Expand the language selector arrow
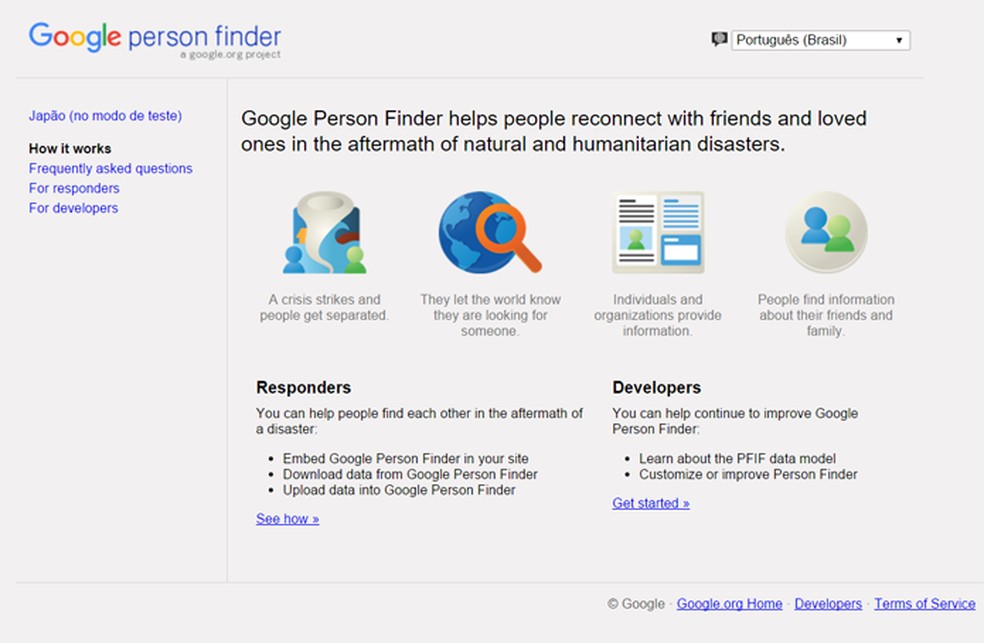Viewport: 984px width, 643px height. [x=901, y=39]
